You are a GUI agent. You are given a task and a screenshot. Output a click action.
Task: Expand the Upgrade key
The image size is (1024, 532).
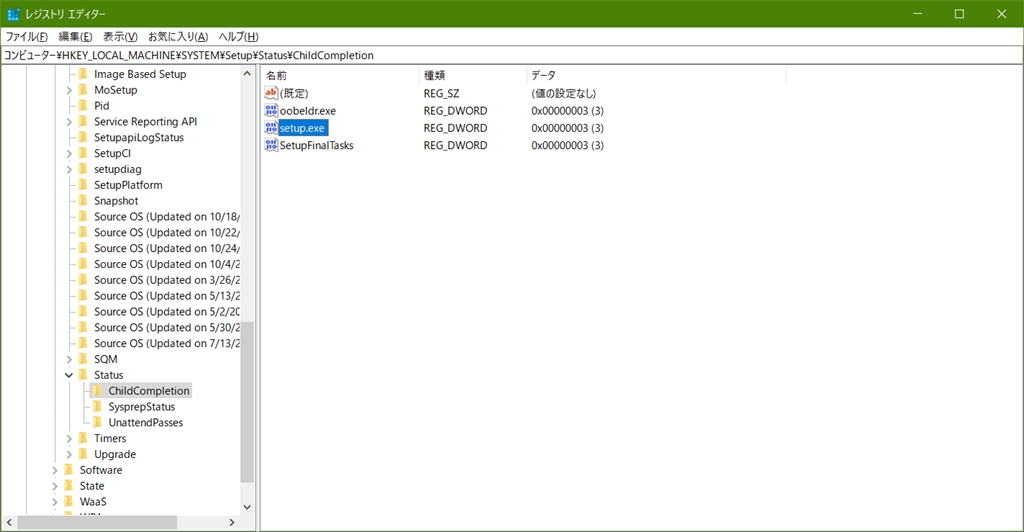[69, 454]
